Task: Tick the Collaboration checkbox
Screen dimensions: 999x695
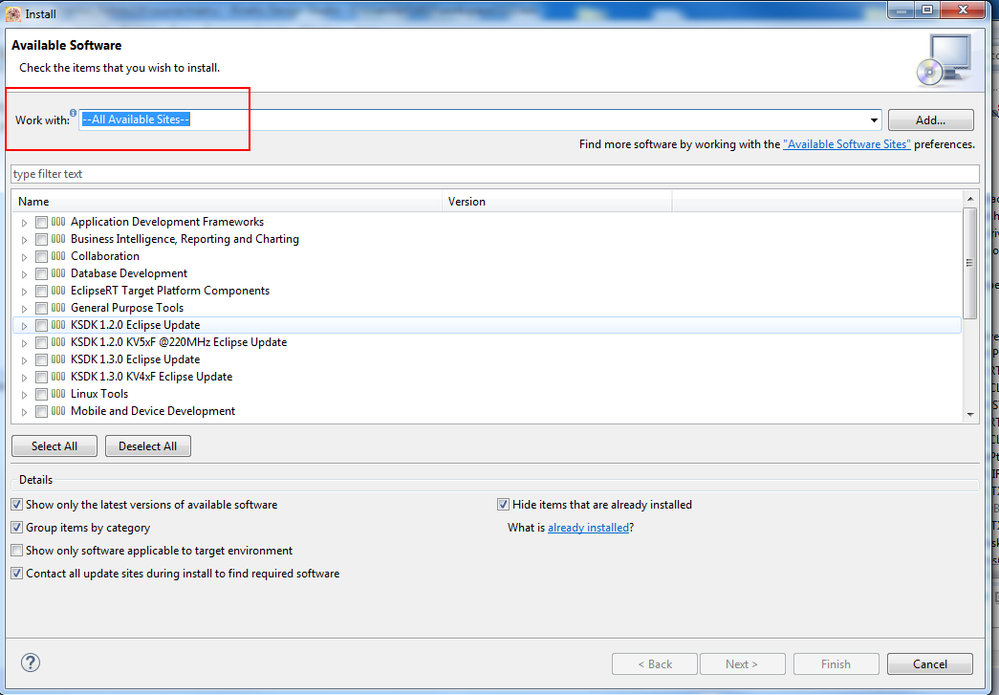Action: (41, 257)
